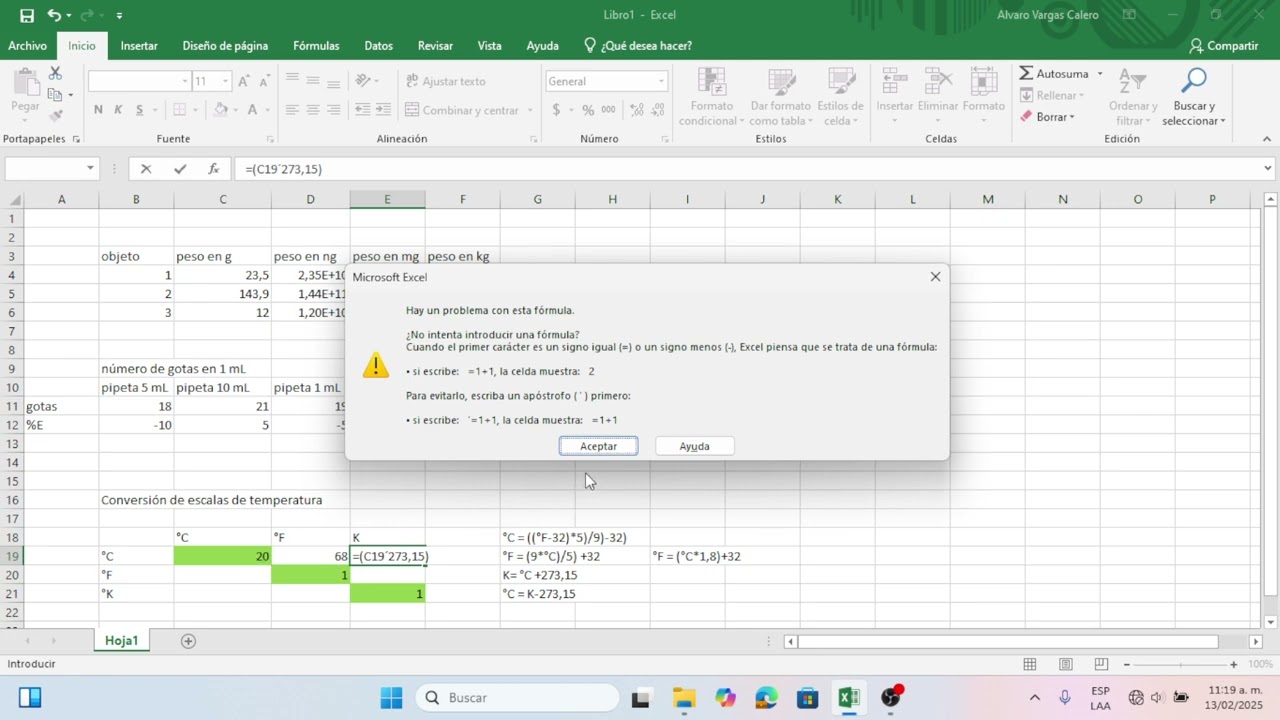Apply accounting currency format

[x=556, y=110]
